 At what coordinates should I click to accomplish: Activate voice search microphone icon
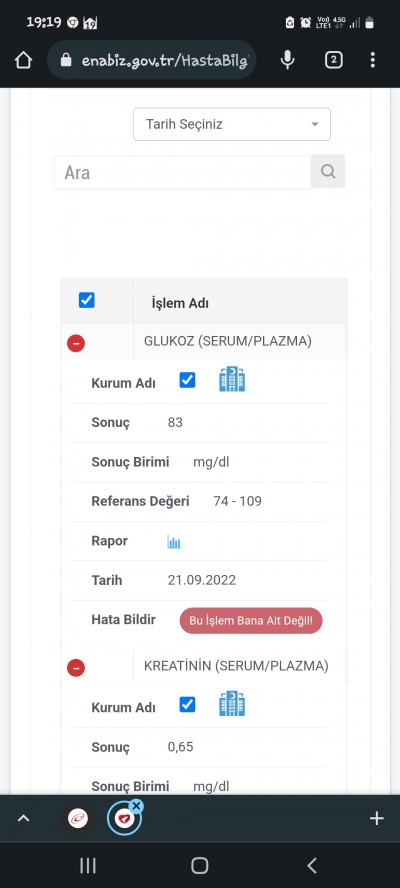click(x=288, y=60)
